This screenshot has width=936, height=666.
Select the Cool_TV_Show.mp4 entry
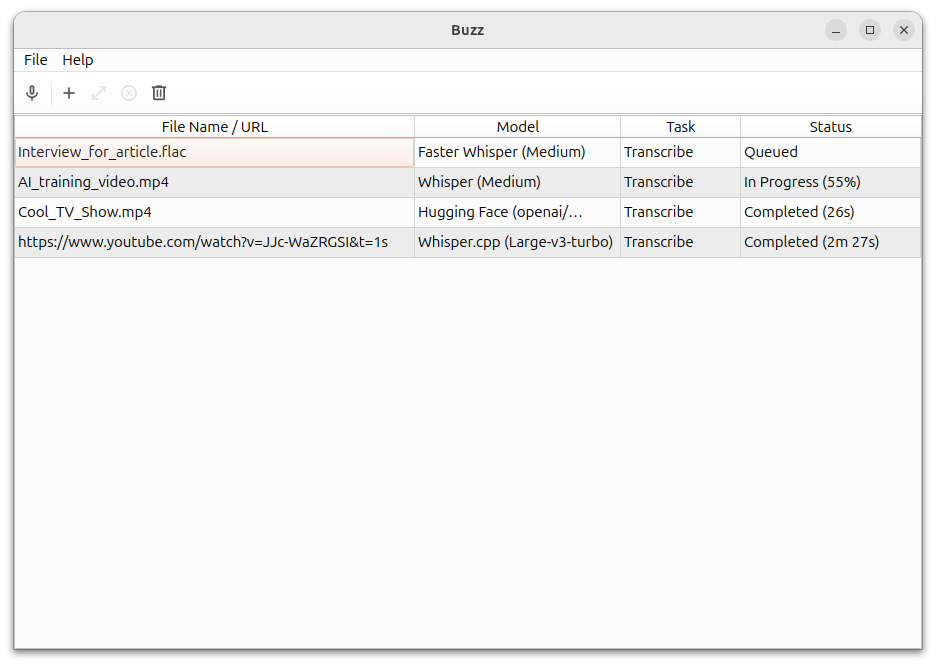click(85, 212)
